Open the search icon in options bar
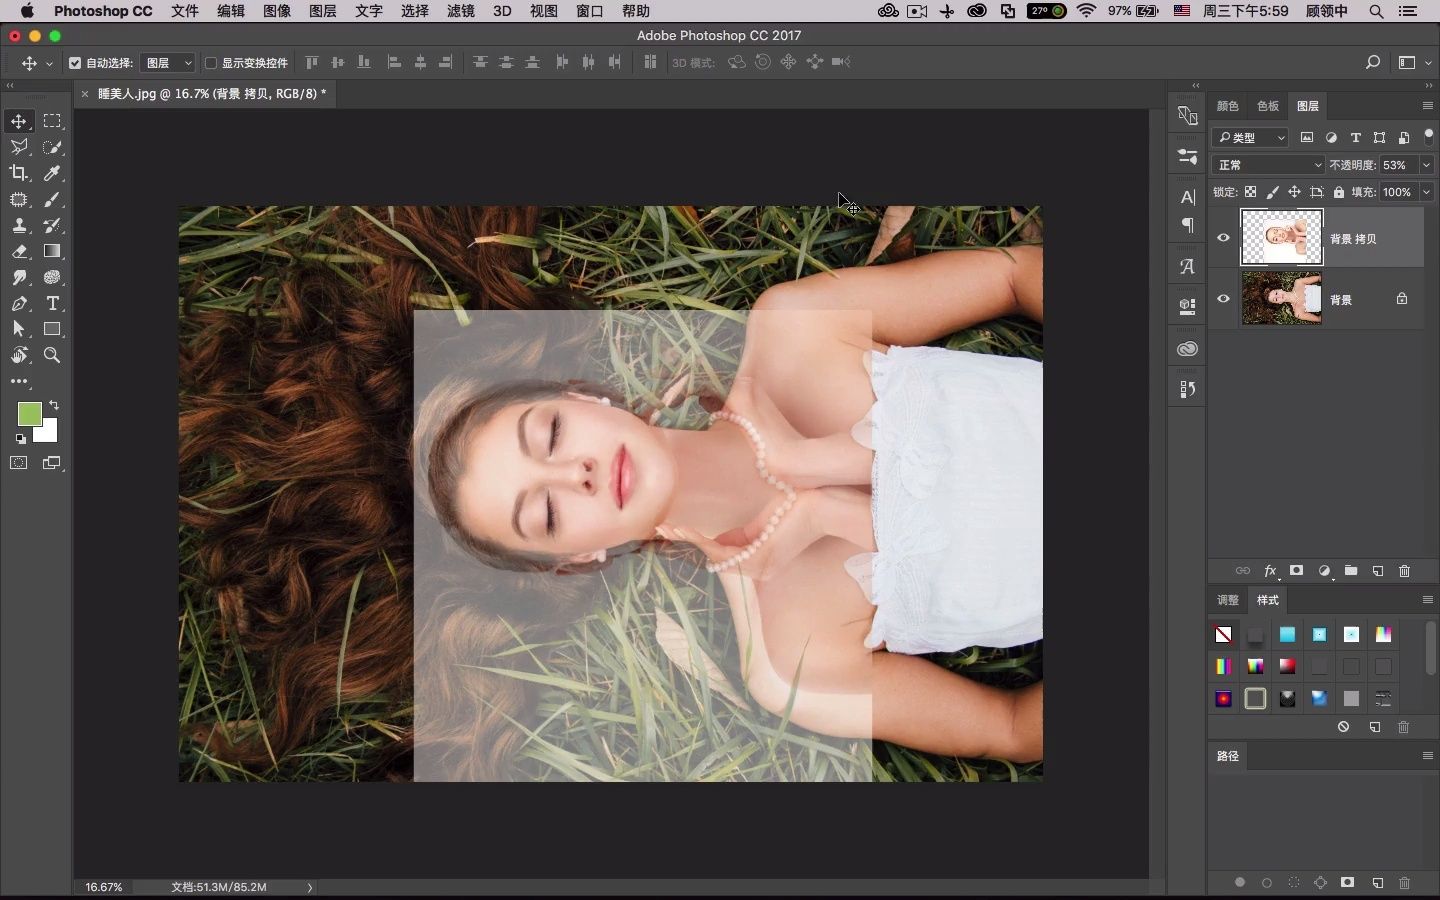The image size is (1440, 900). (1373, 62)
